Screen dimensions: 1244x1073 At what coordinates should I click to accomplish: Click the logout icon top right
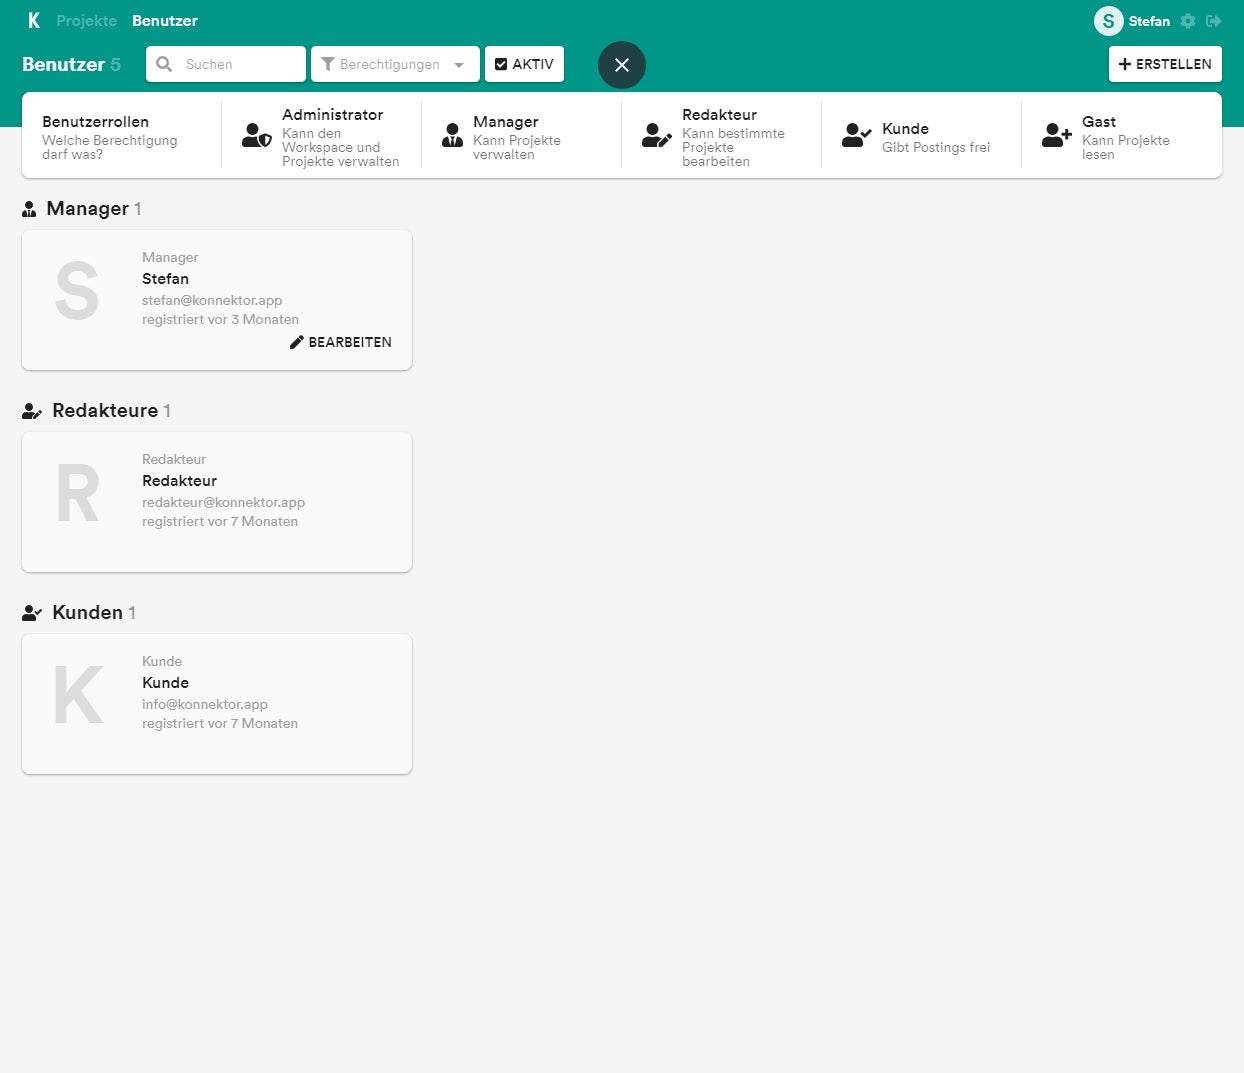1214,20
